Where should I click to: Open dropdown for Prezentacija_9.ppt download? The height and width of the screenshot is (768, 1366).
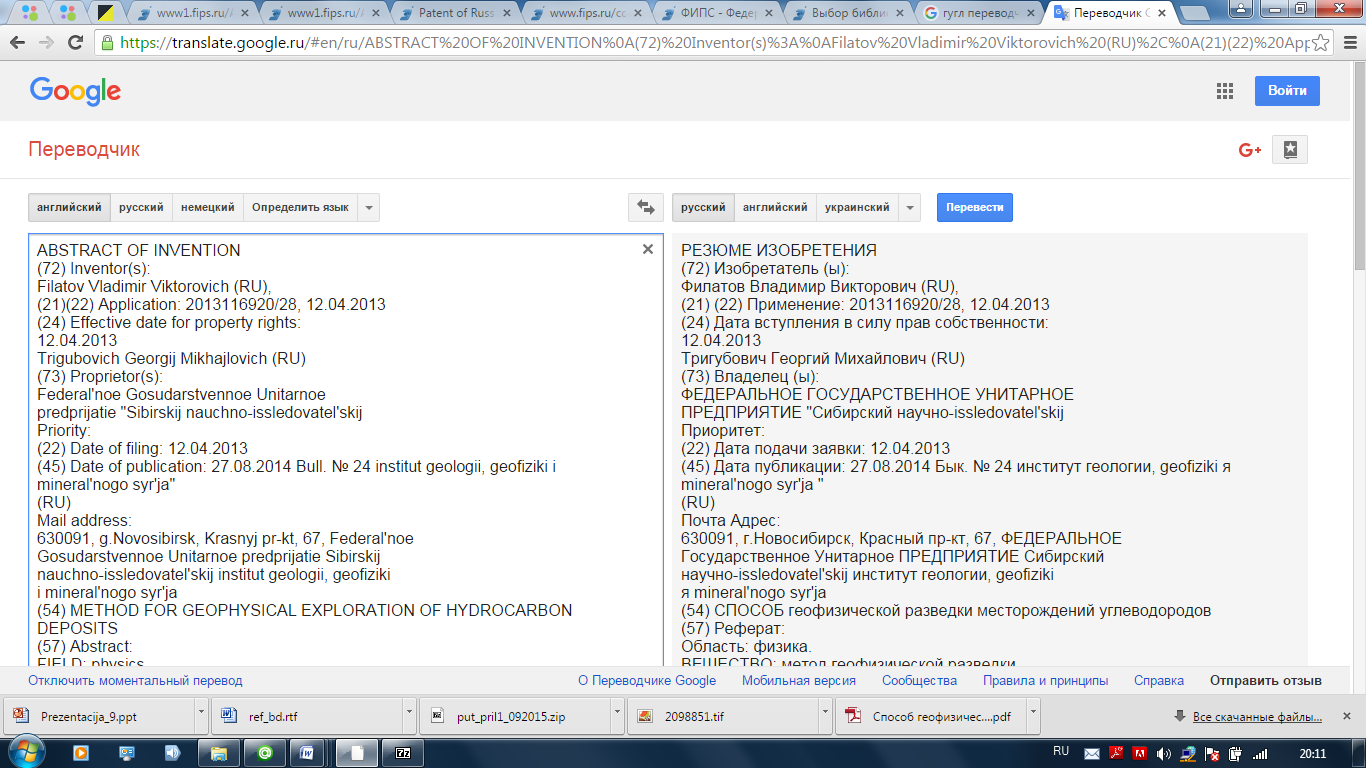(x=200, y=716)
